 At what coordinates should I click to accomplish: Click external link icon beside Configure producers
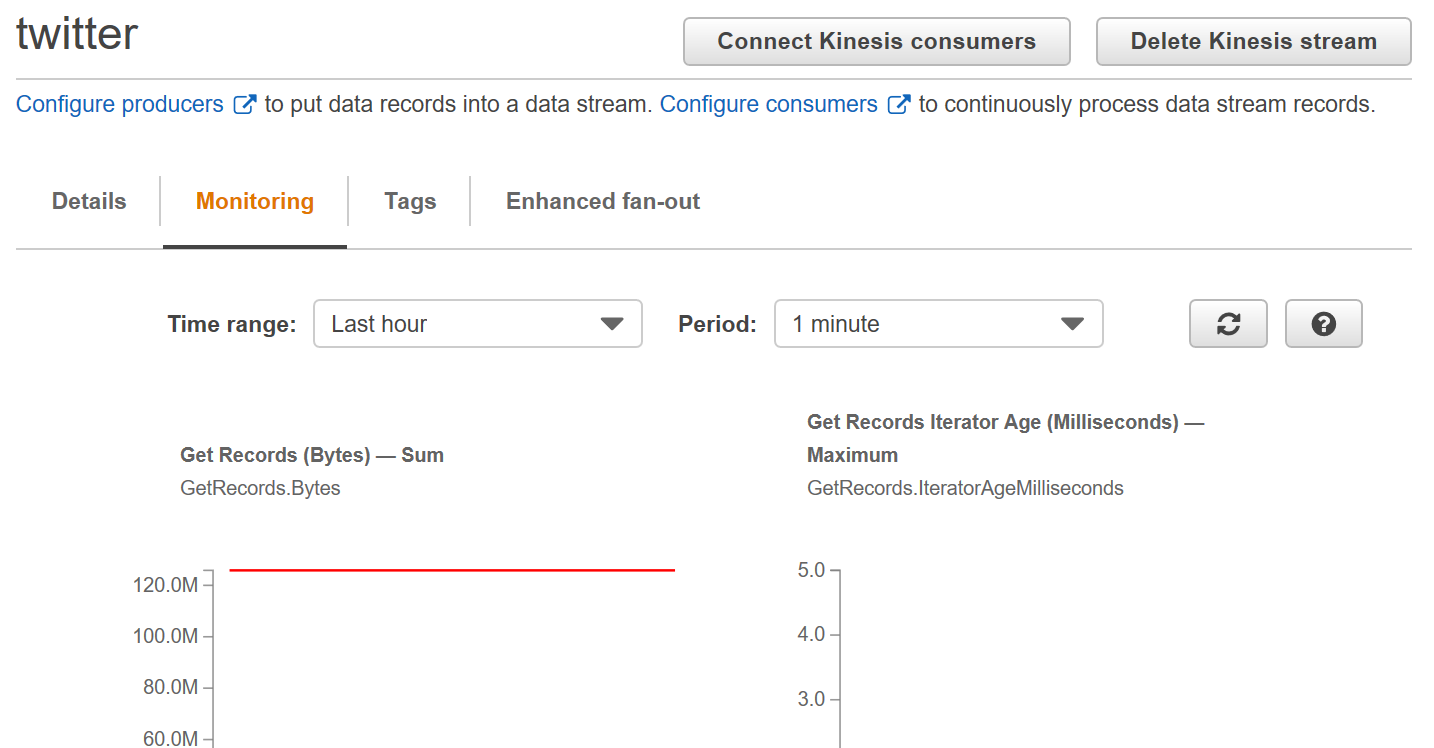[245, 104]
